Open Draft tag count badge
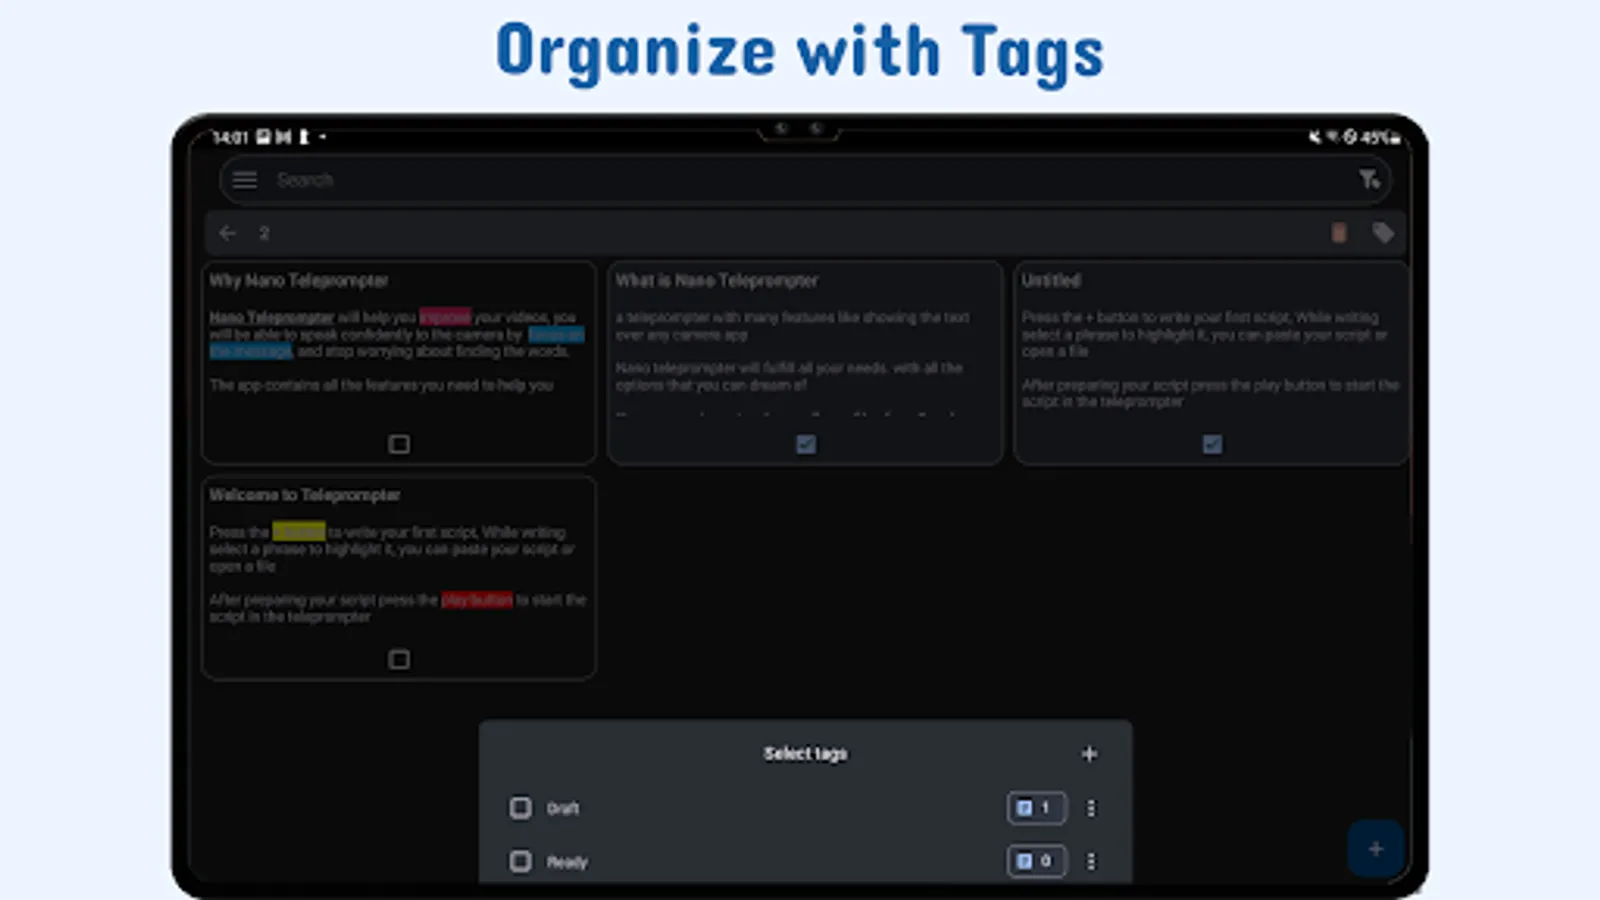The height and width of the screenshot is (900, 1600). (x=1036, y=808)
